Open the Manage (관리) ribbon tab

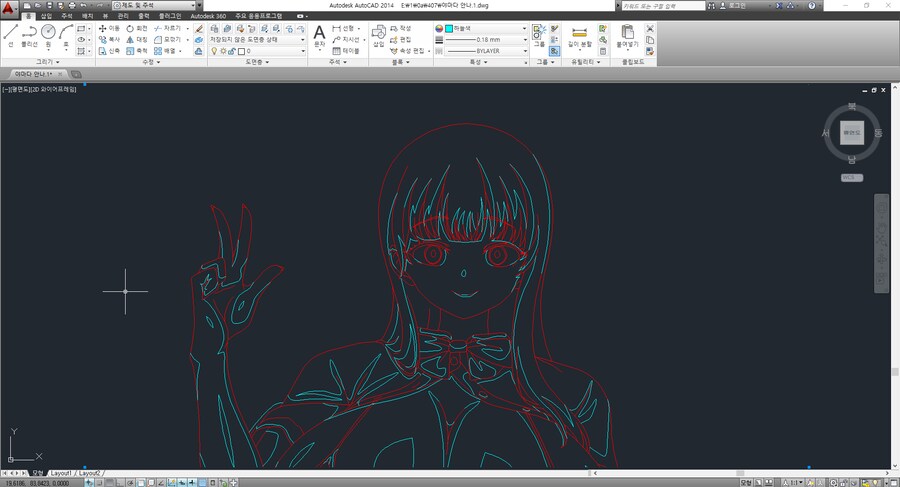123,16
